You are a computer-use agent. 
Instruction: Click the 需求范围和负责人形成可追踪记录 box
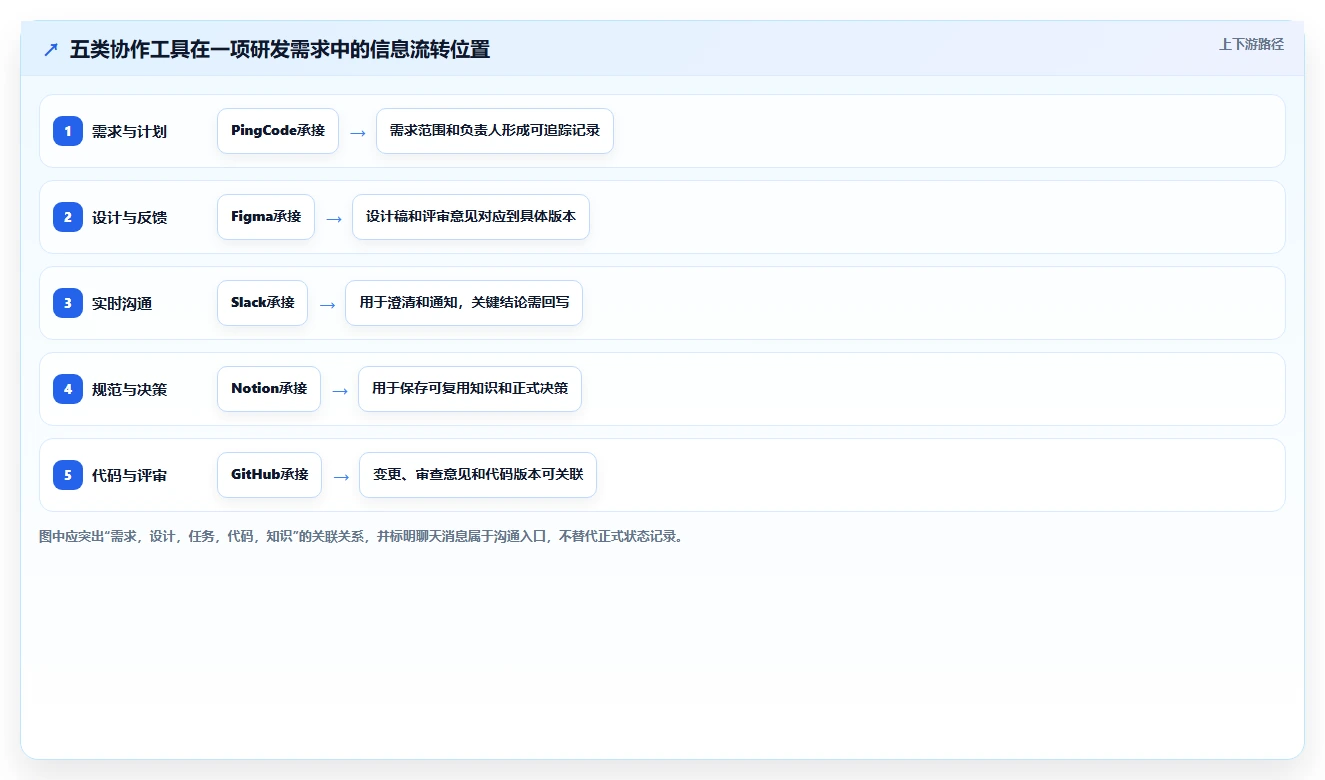[x=495, y=131]
